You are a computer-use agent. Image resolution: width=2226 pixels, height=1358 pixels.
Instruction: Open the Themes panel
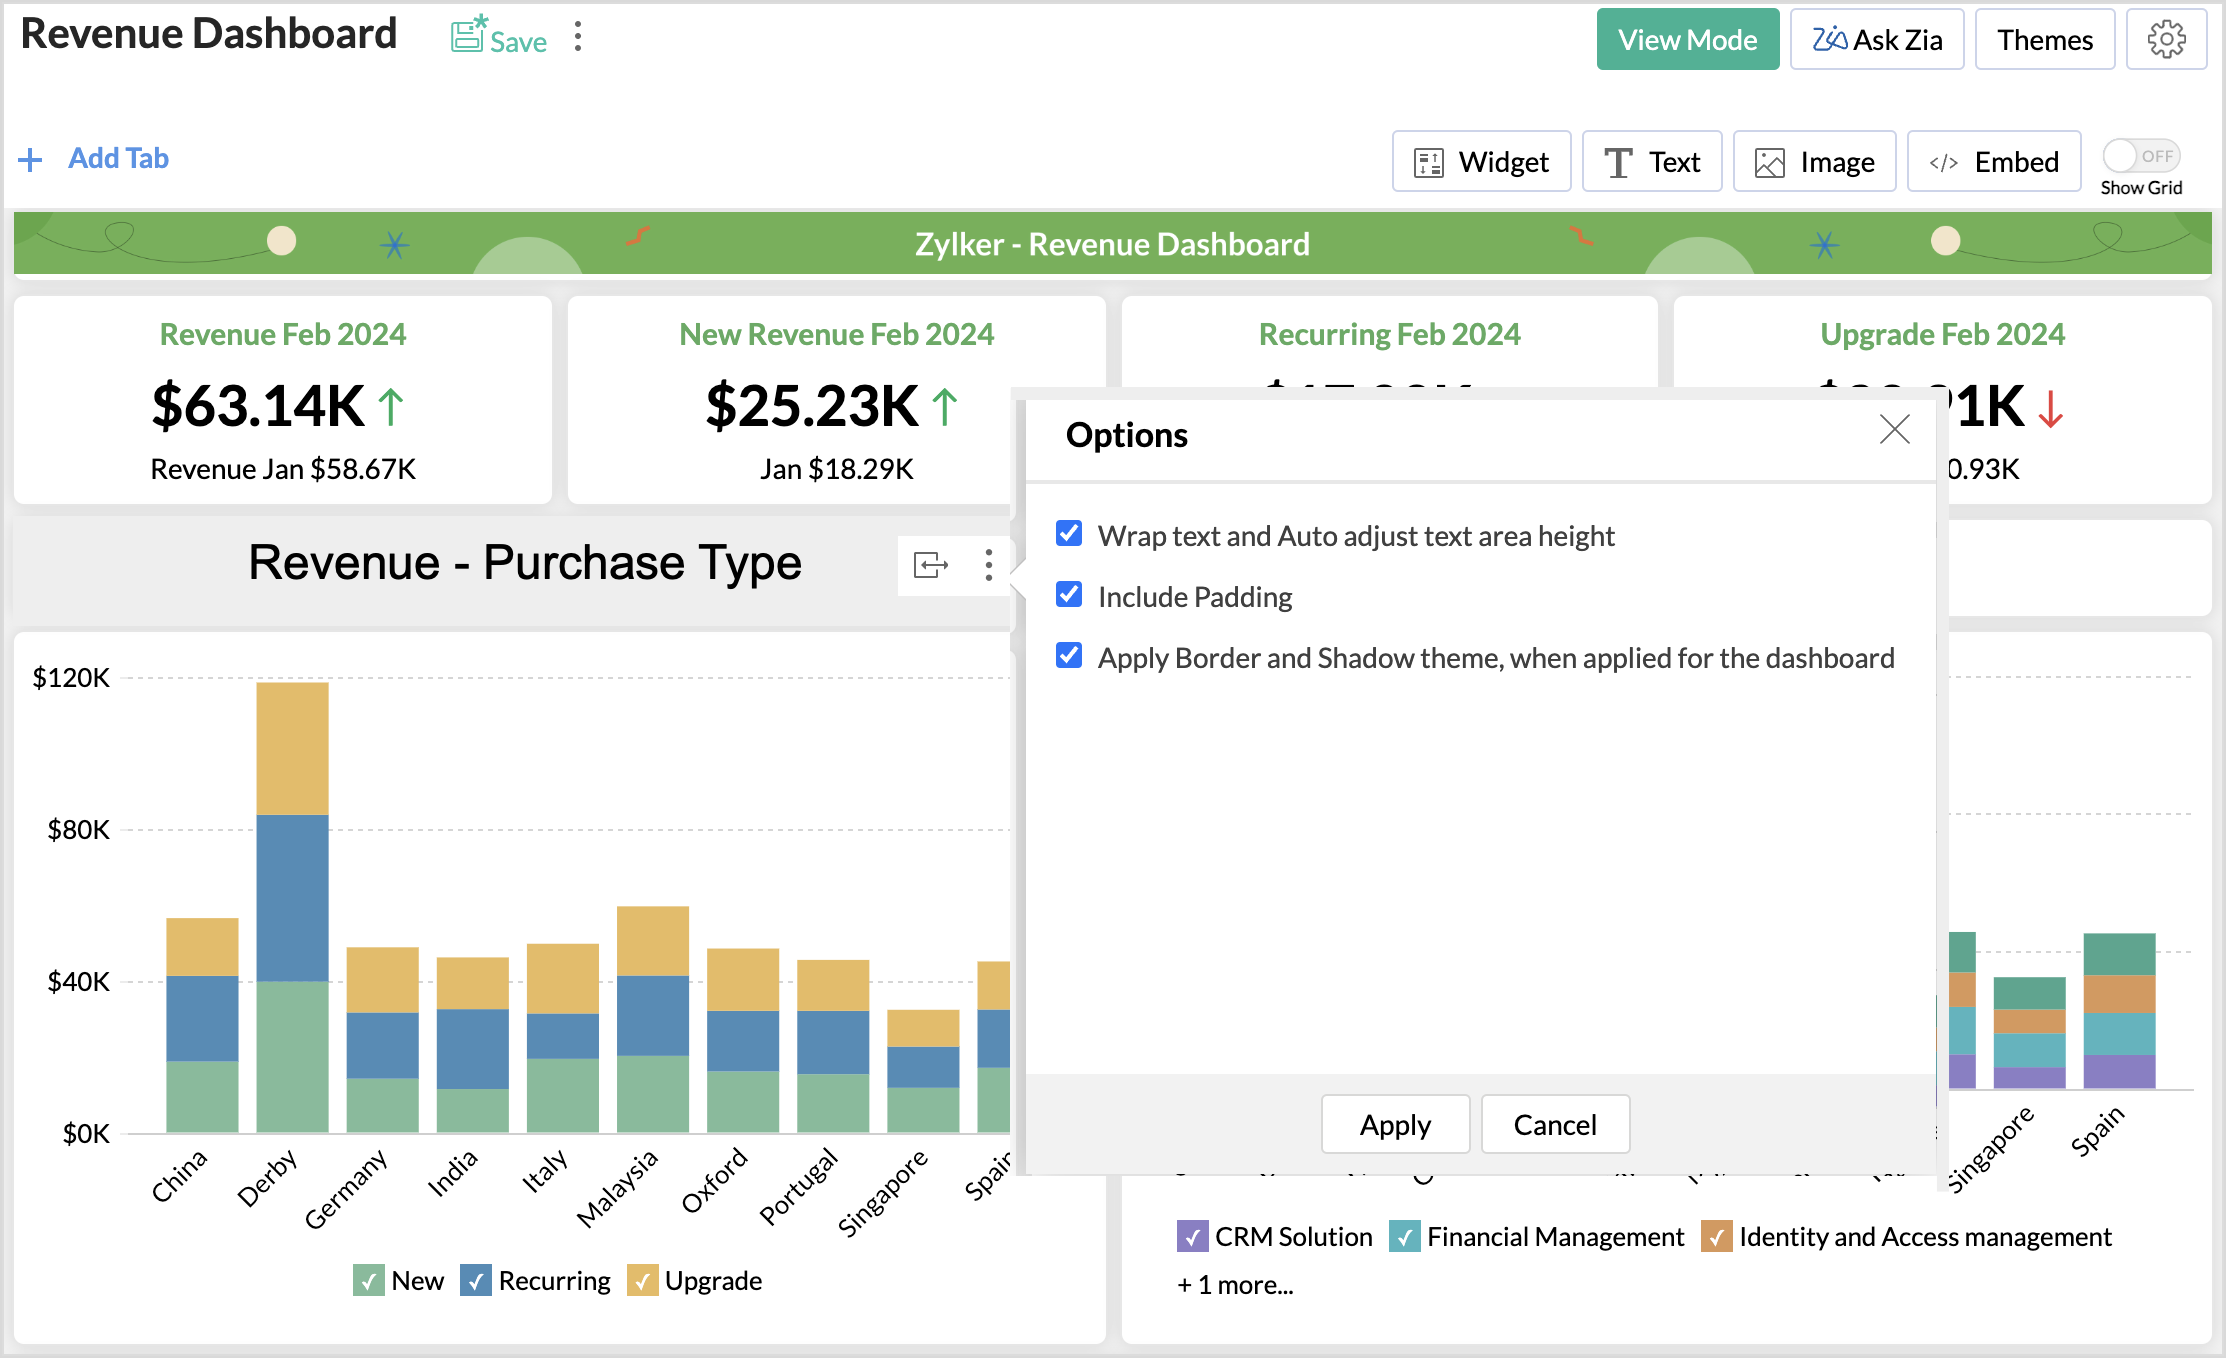pyautogui.click(x=2044, y=39)
